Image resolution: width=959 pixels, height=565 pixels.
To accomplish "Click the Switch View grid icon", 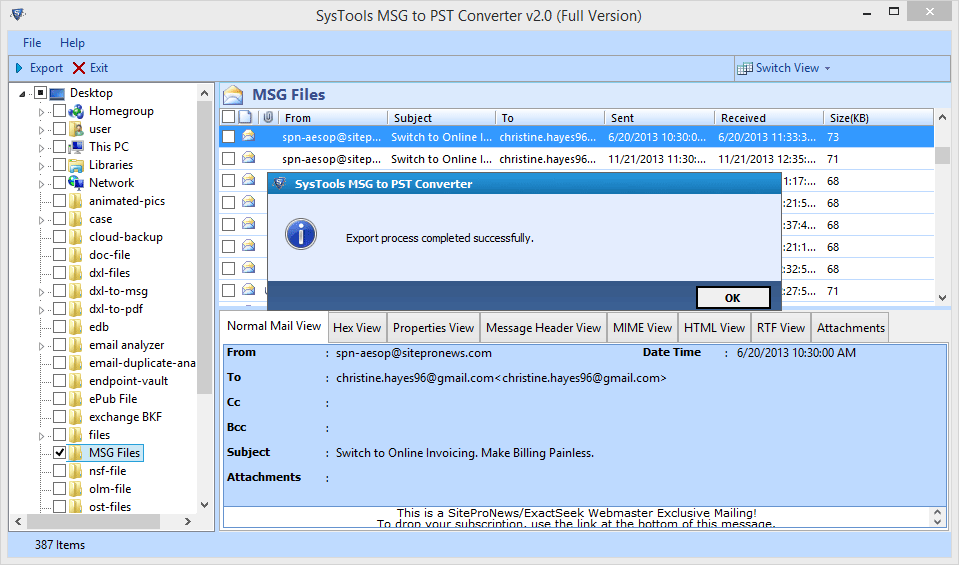I will (x=744, y=68).
